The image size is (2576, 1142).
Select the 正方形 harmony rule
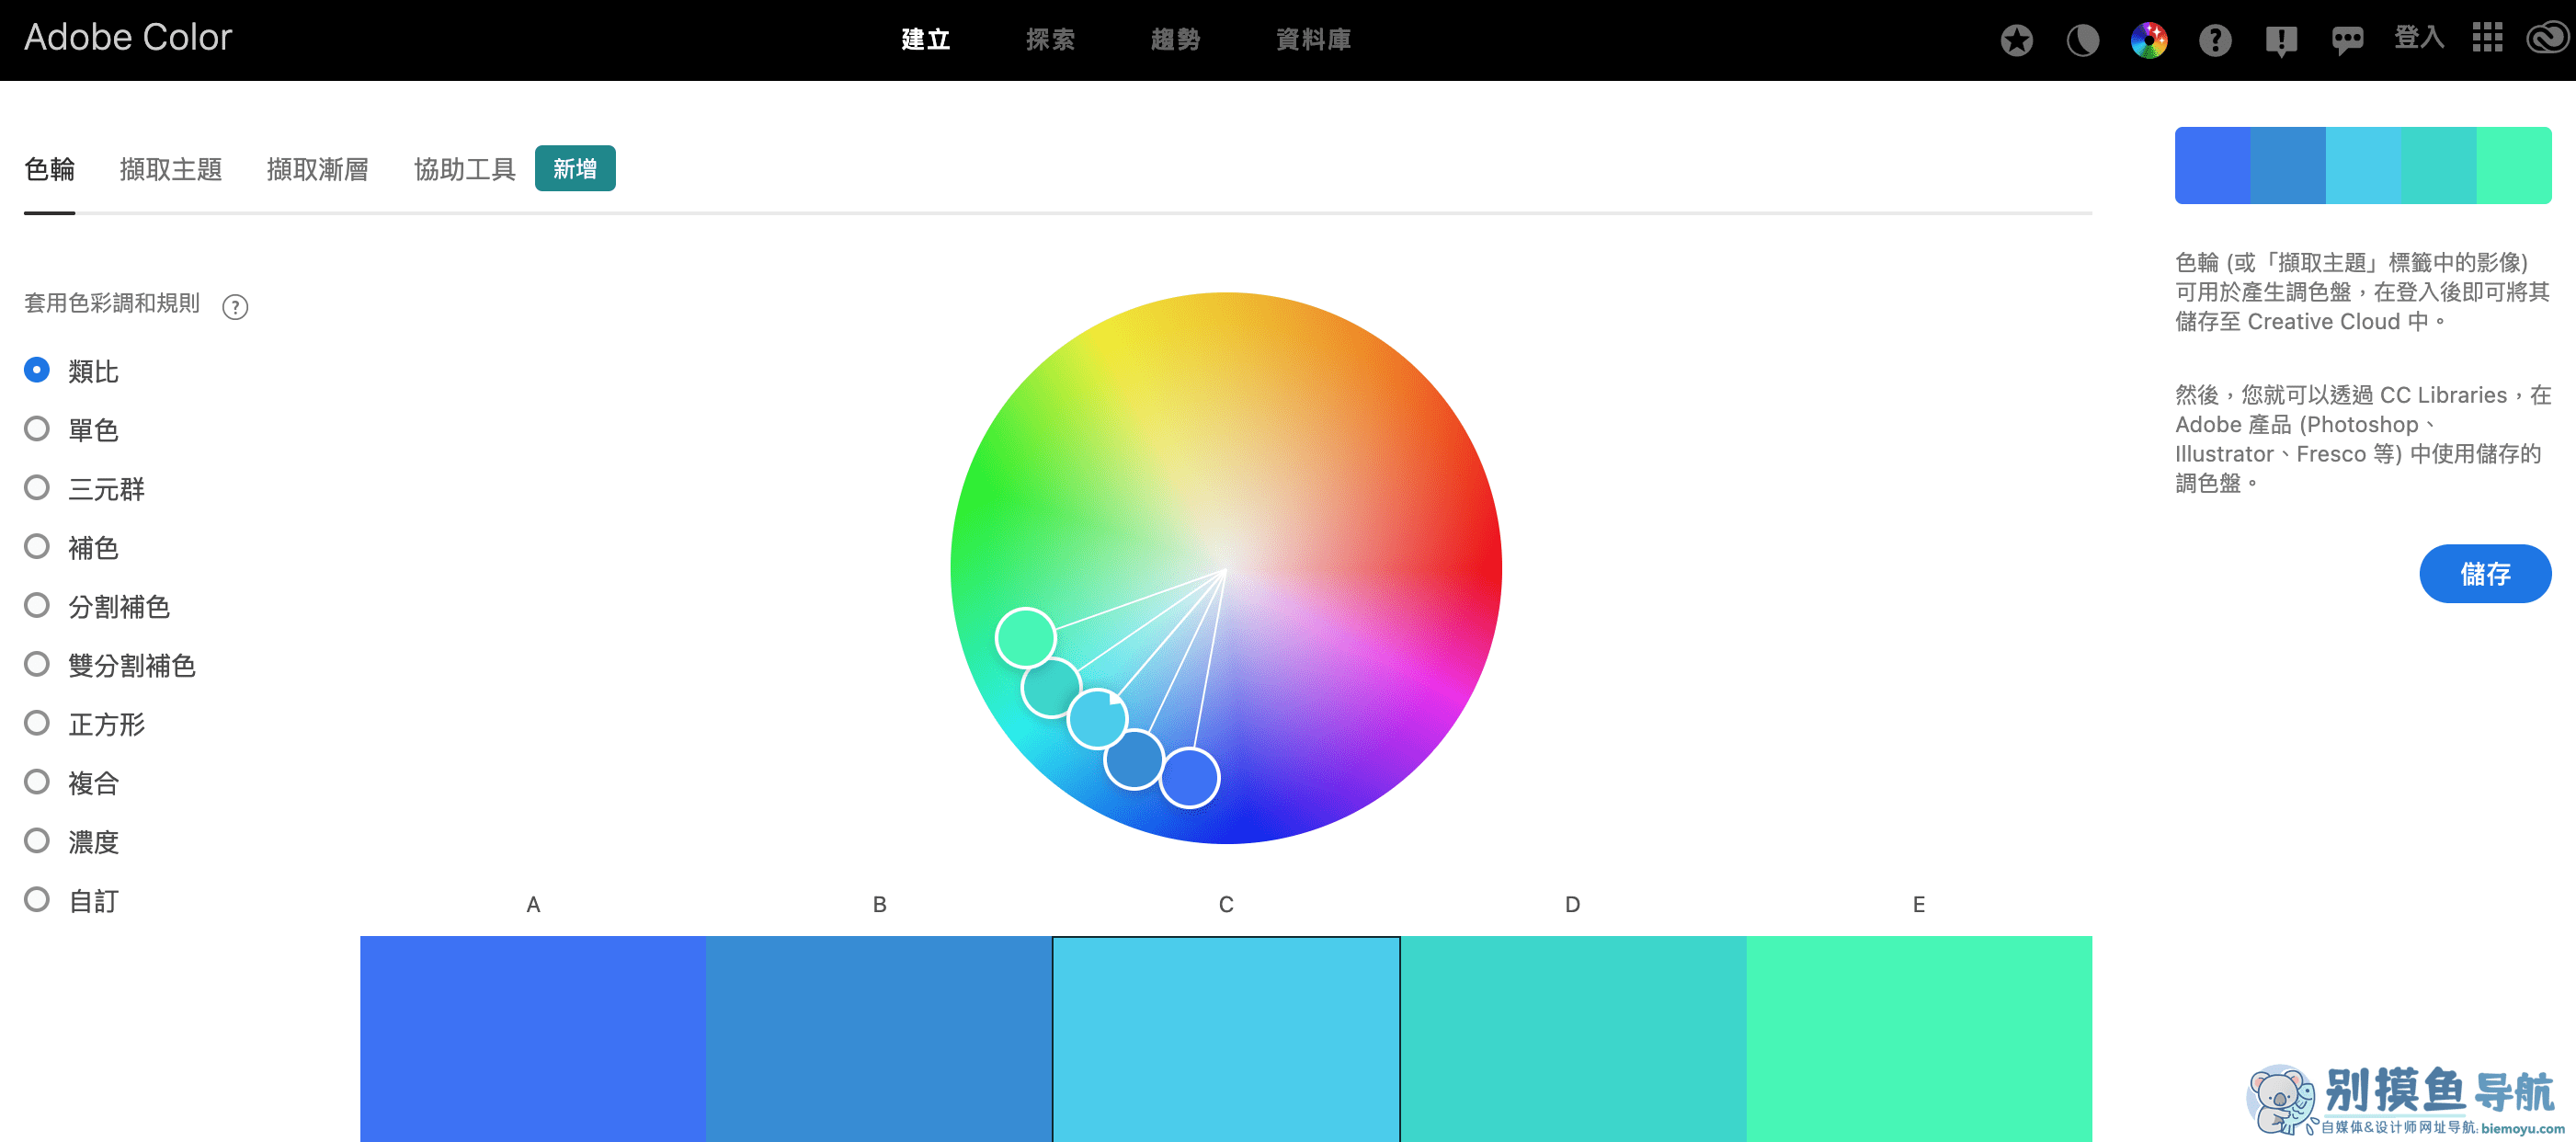coord(37,723)
